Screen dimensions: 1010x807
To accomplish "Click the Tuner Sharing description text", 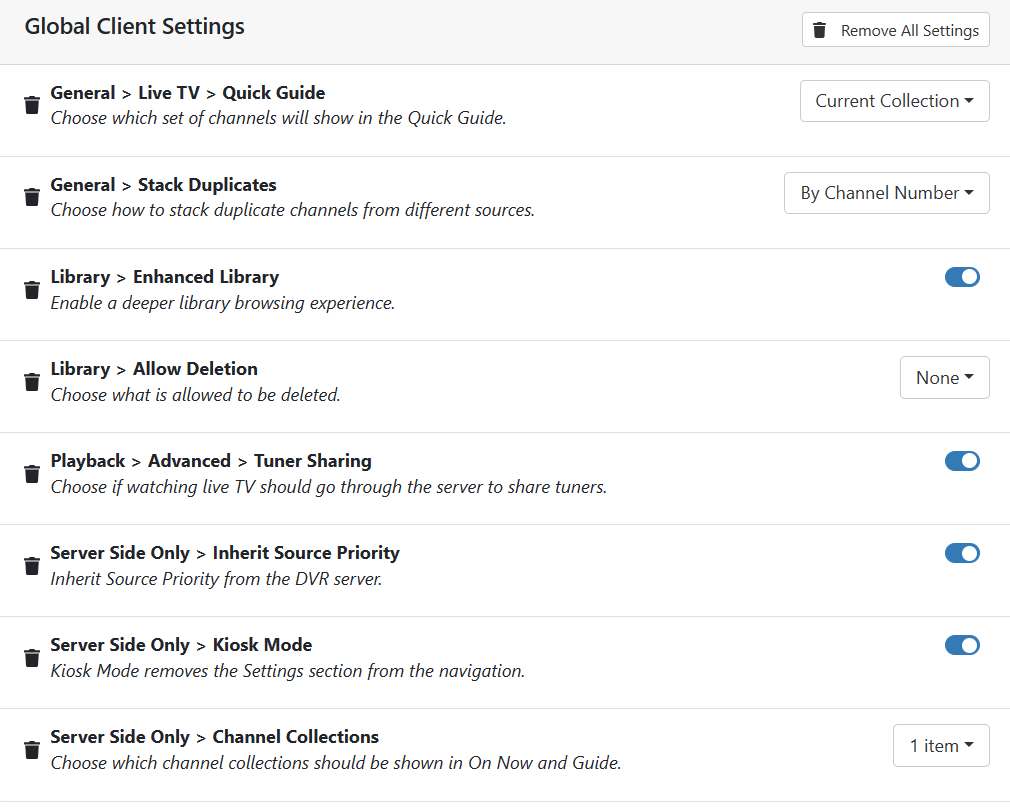I will click(x=328, y=487).
